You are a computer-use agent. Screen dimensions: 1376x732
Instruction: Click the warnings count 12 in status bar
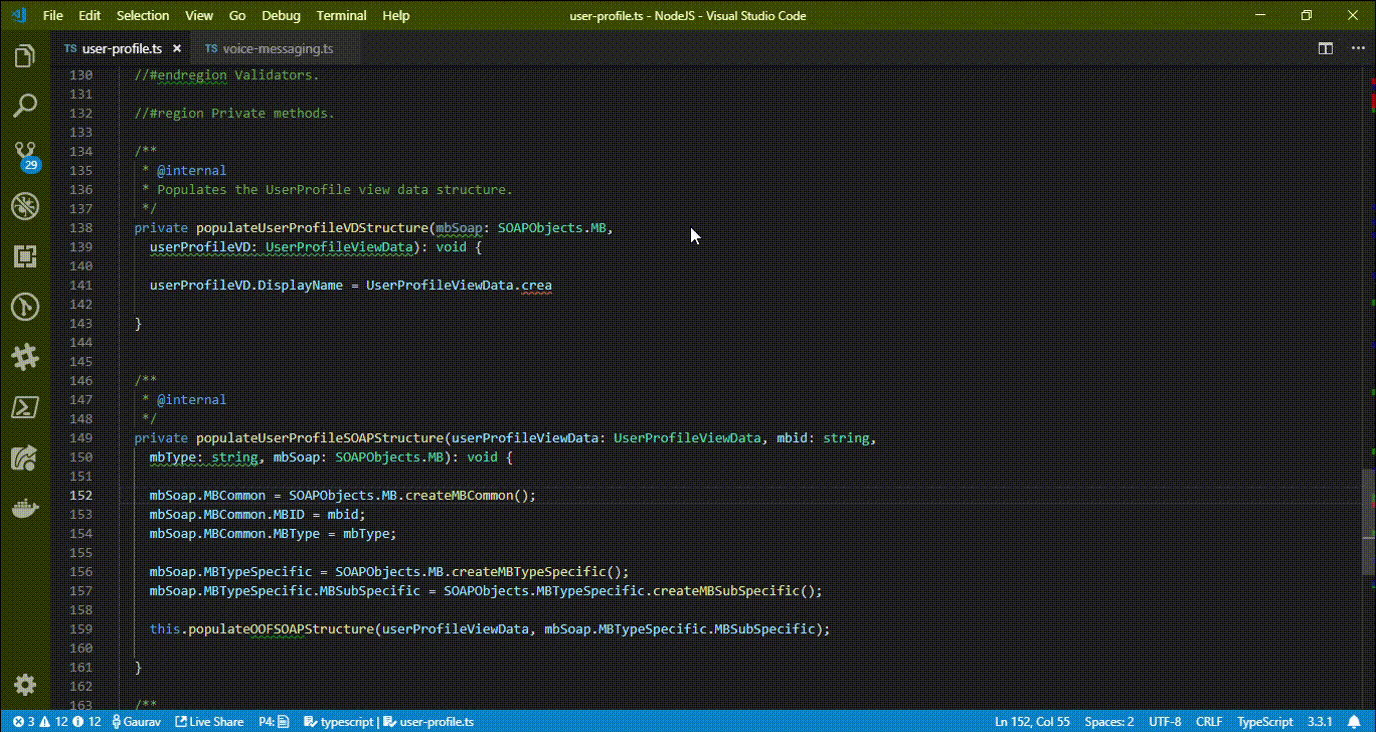pyautogui.click(x=54, y=721)
